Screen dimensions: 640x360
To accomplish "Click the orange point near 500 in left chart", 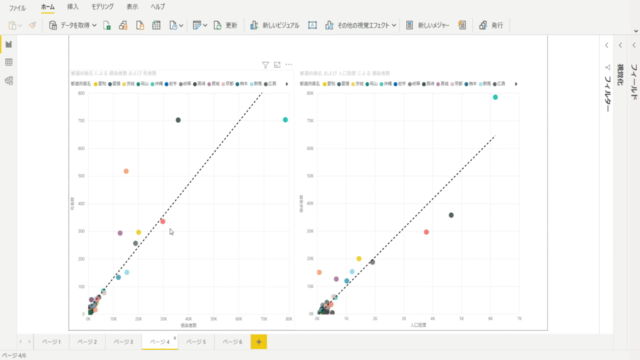I will click(x=126, y=171).
